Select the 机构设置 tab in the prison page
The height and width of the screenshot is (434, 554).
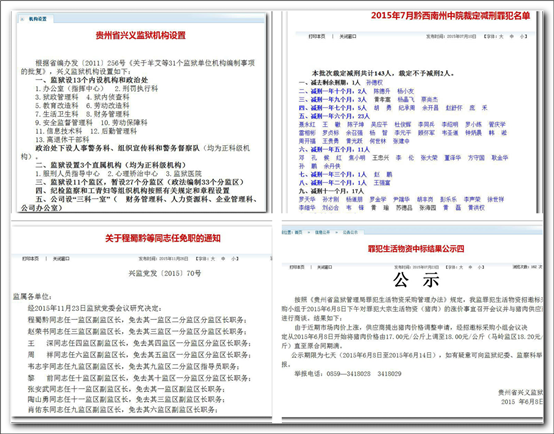point(37,19)
